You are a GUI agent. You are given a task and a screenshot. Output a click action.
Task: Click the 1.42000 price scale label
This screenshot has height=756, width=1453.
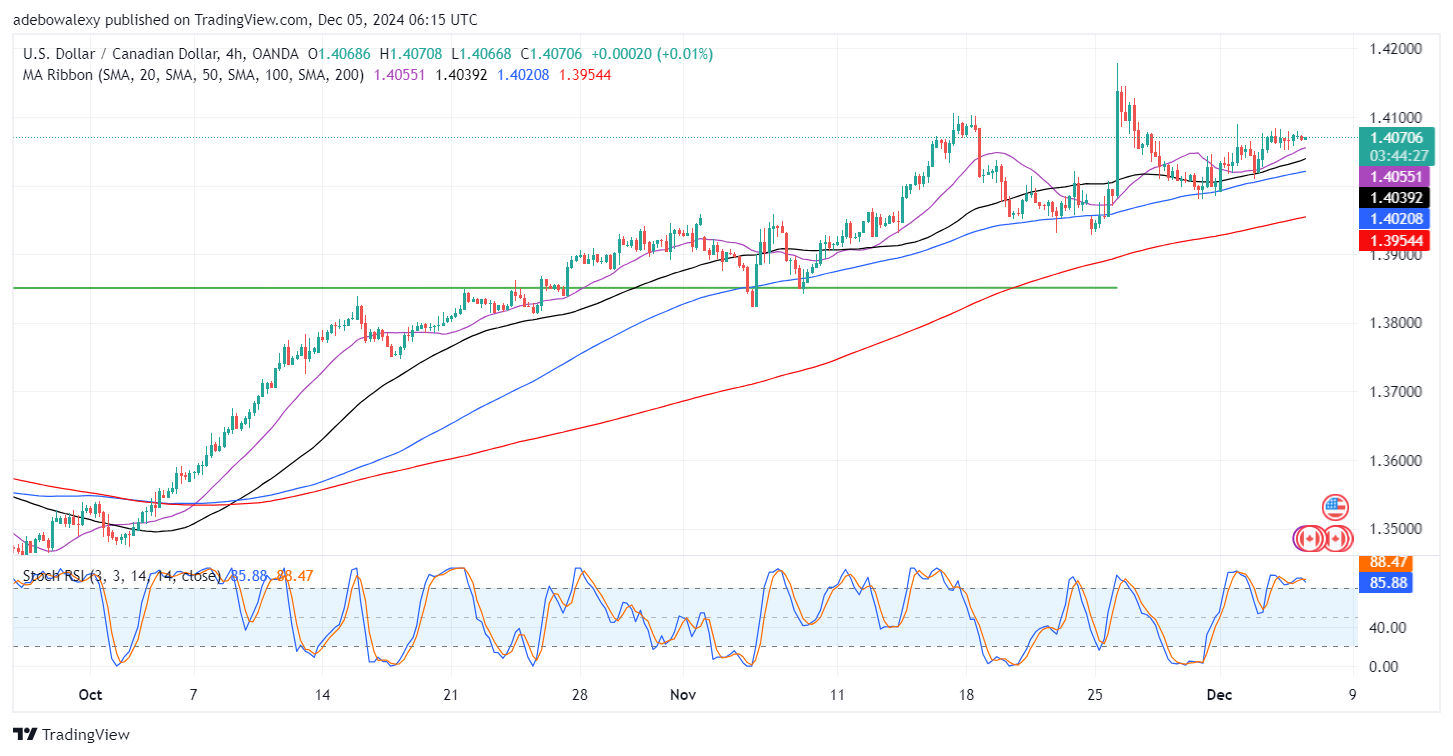click(1398, 48)
